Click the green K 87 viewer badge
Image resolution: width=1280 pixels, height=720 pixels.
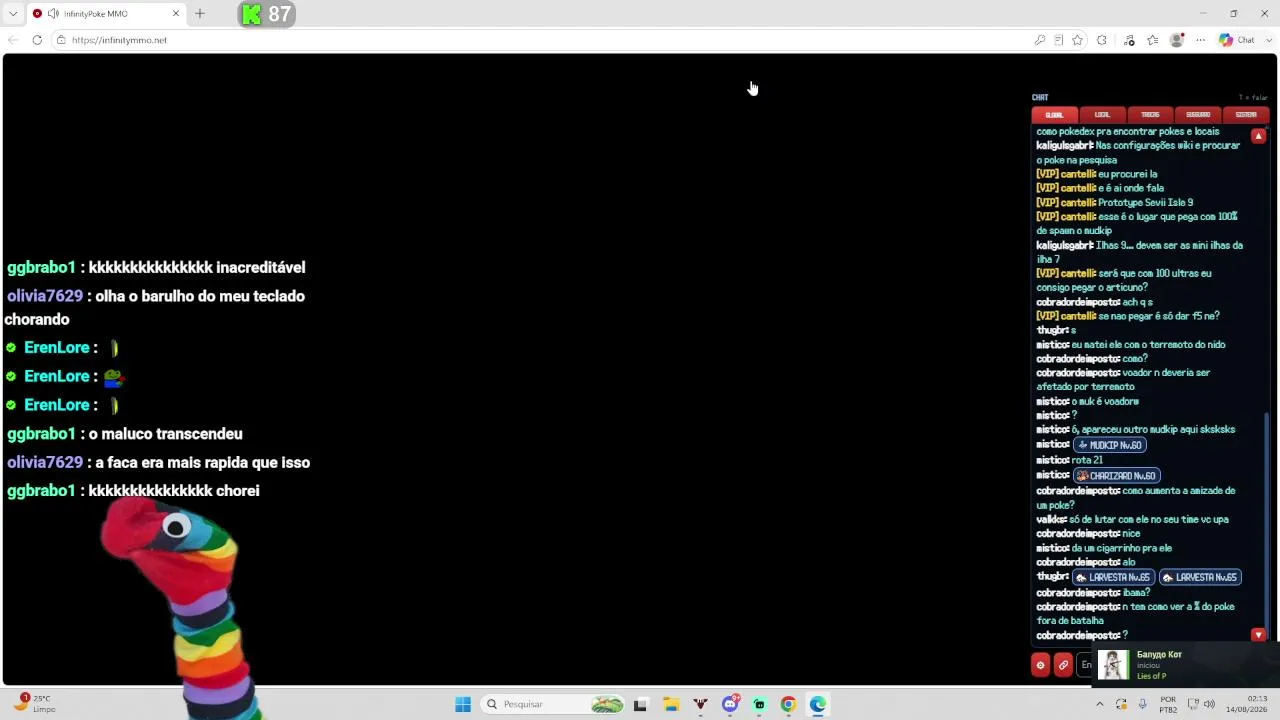(x=267, y=14)
